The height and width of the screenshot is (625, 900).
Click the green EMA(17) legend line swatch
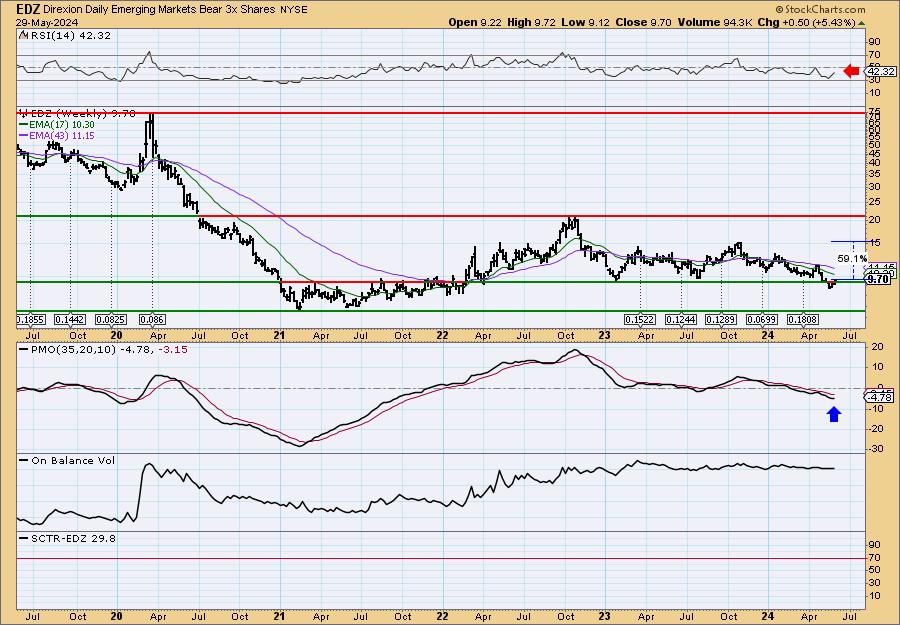[25, 125]
